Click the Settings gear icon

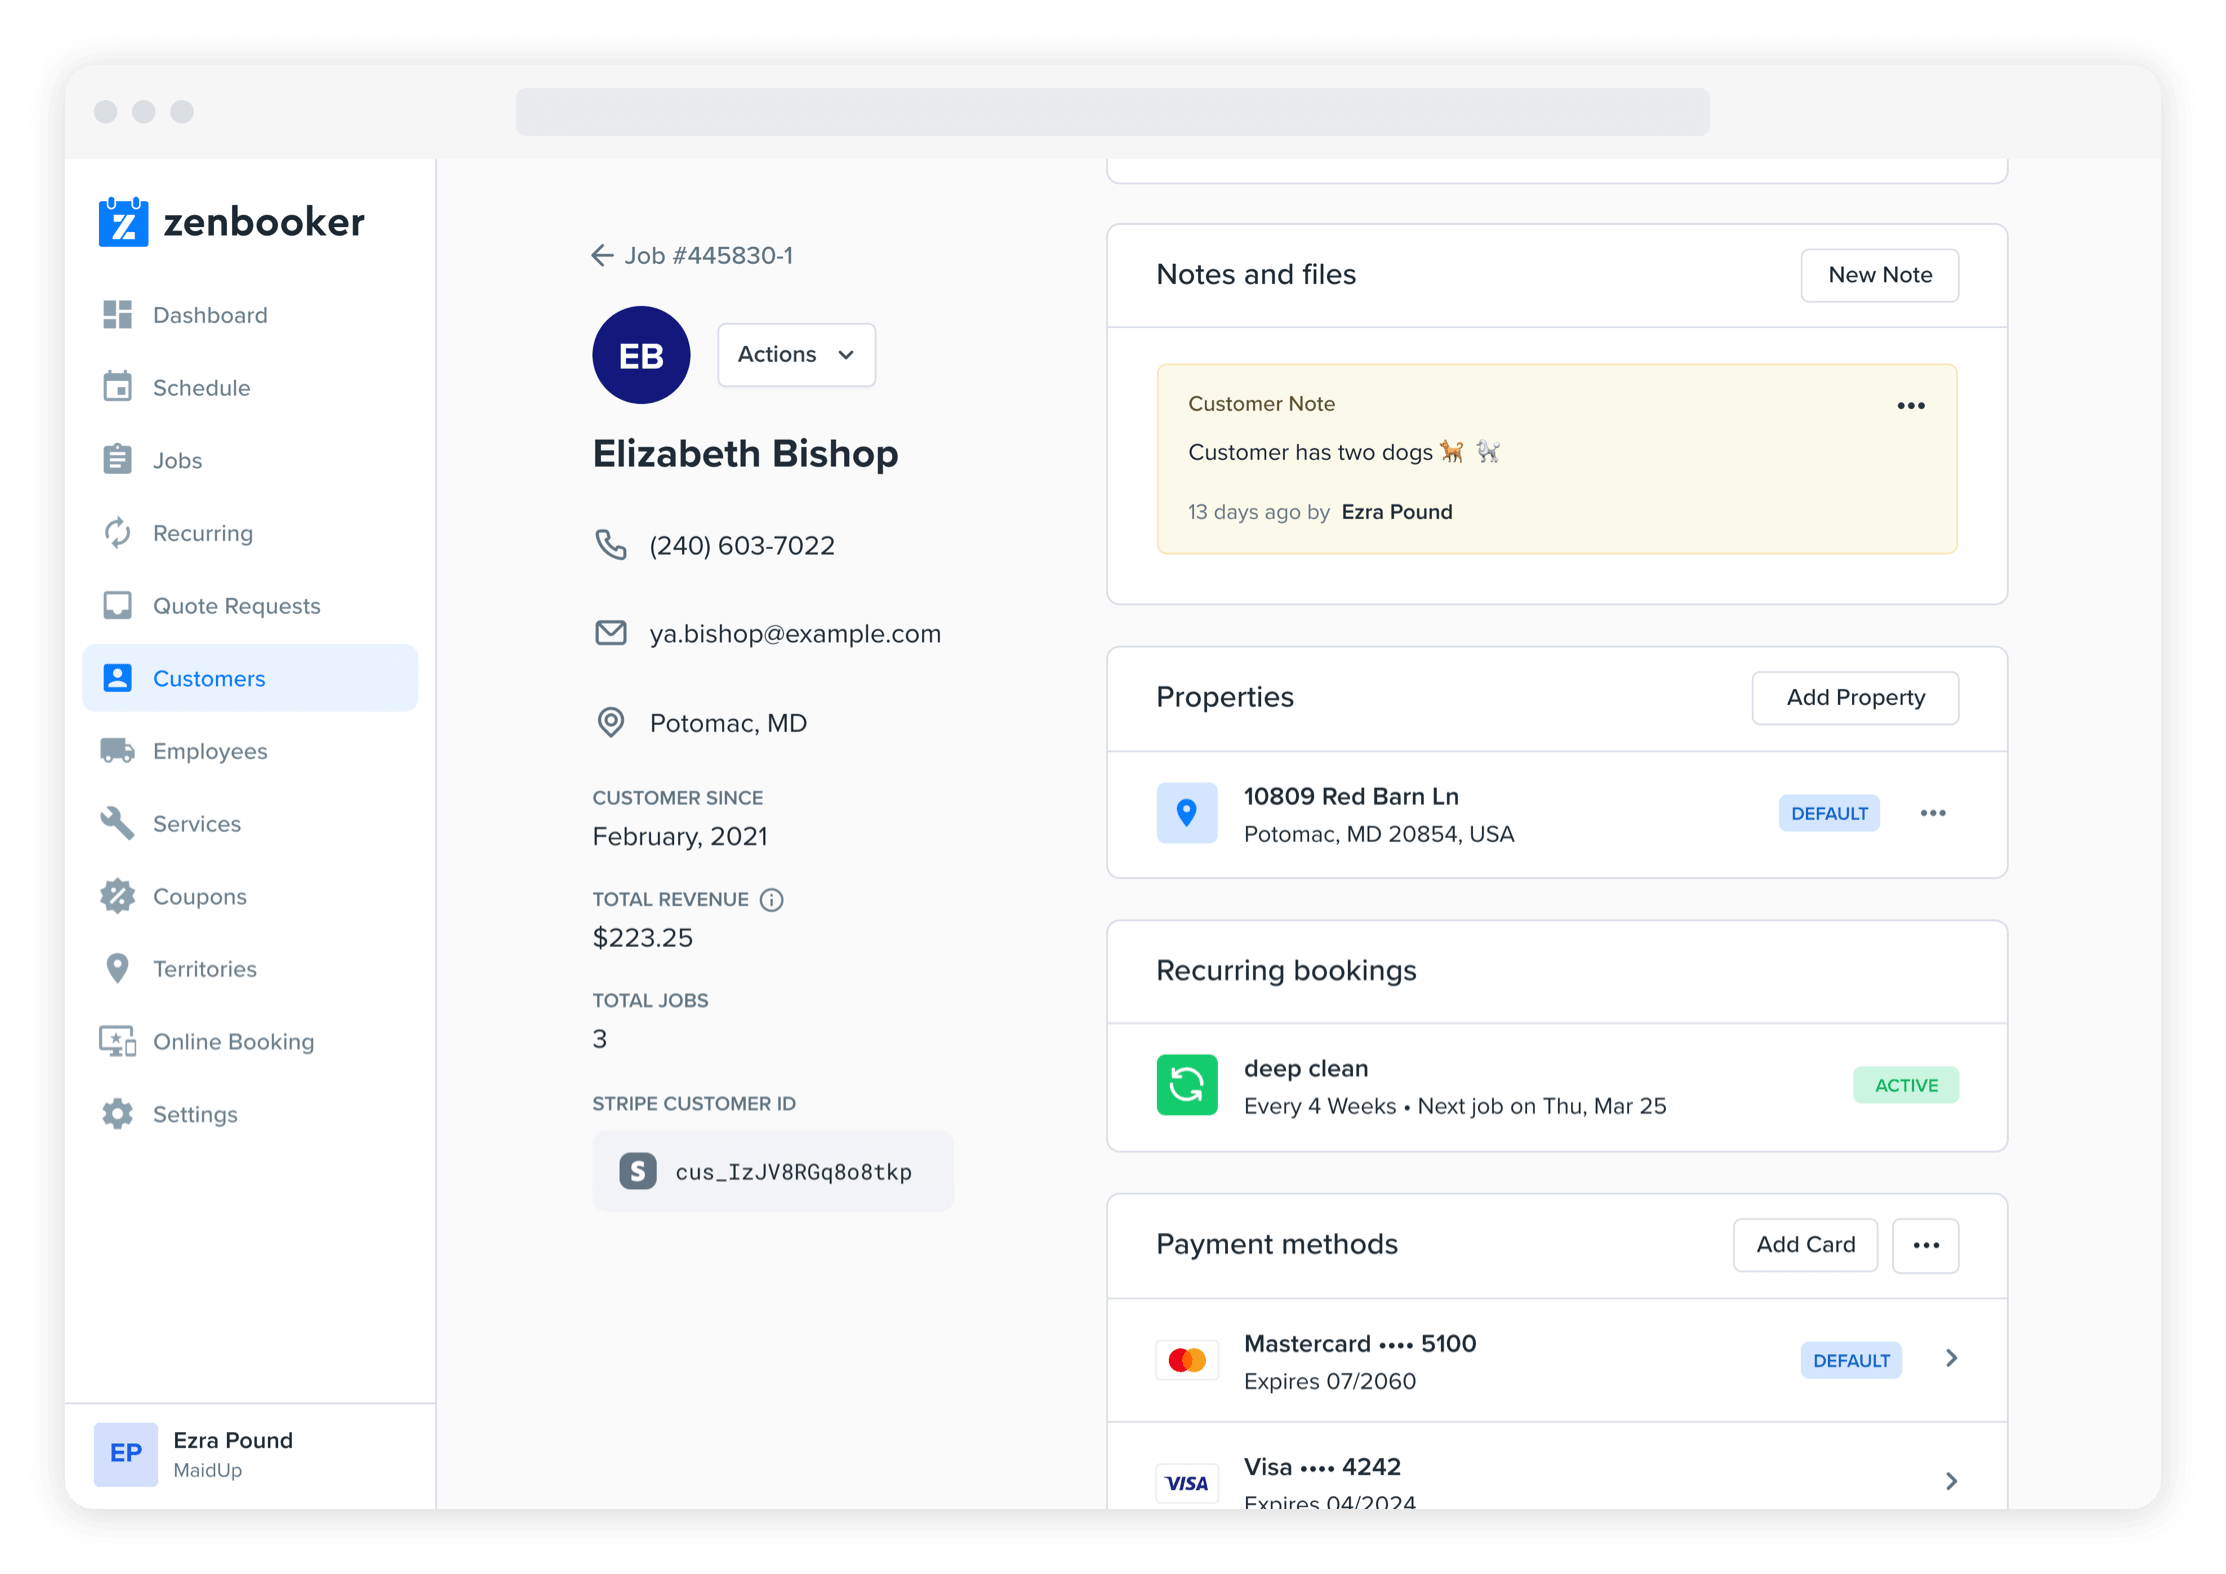point(117,1114)
